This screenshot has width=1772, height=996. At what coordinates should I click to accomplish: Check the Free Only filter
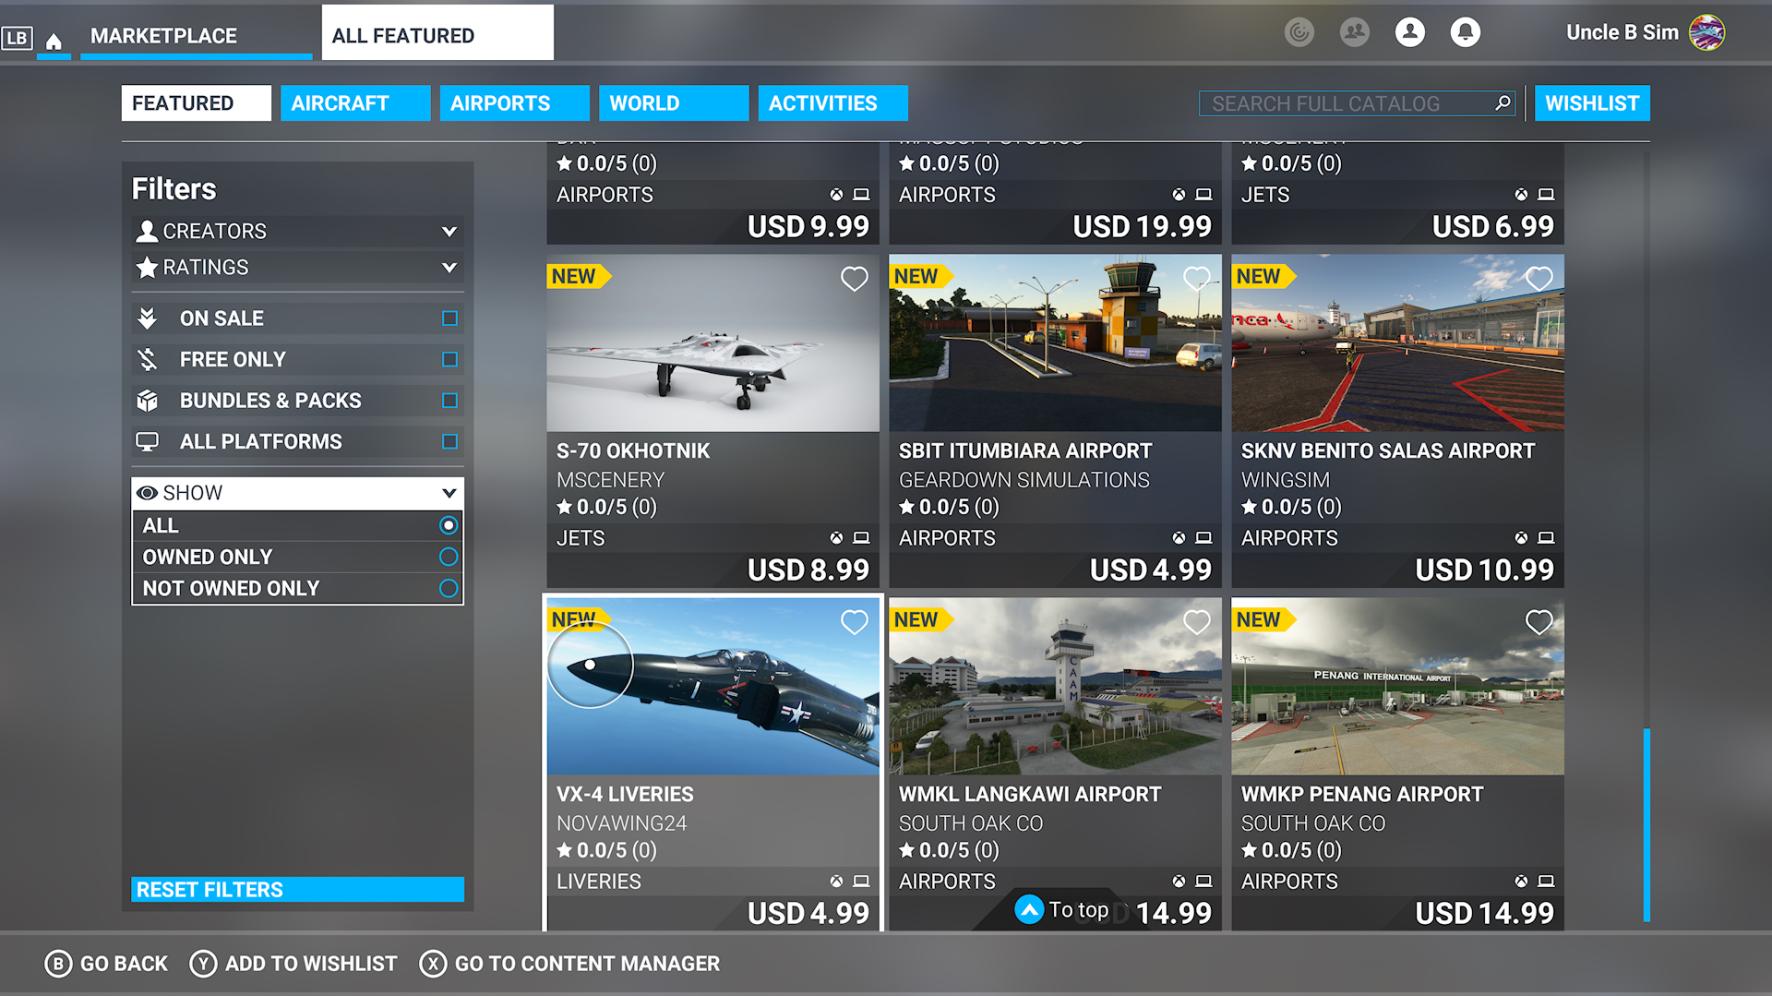[448, 359]
